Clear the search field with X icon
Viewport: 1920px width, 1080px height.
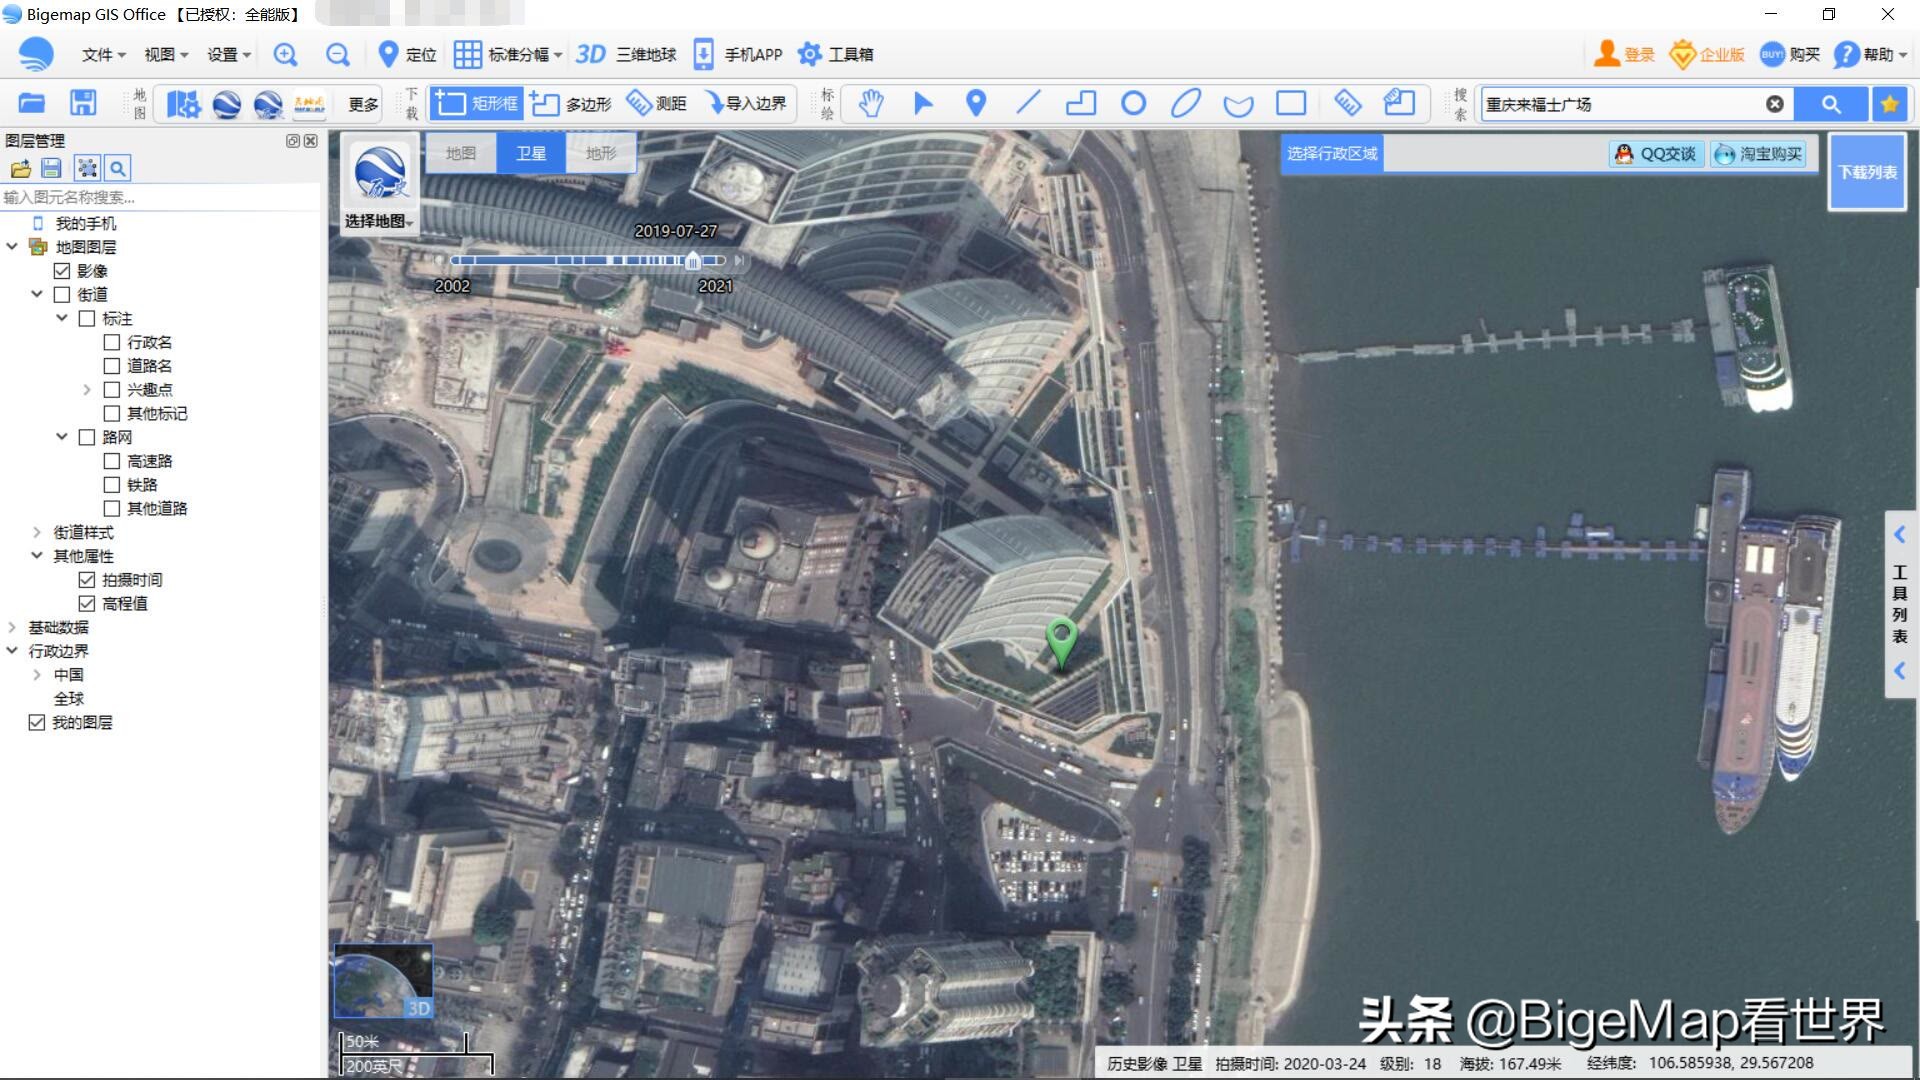point(1775,104)
